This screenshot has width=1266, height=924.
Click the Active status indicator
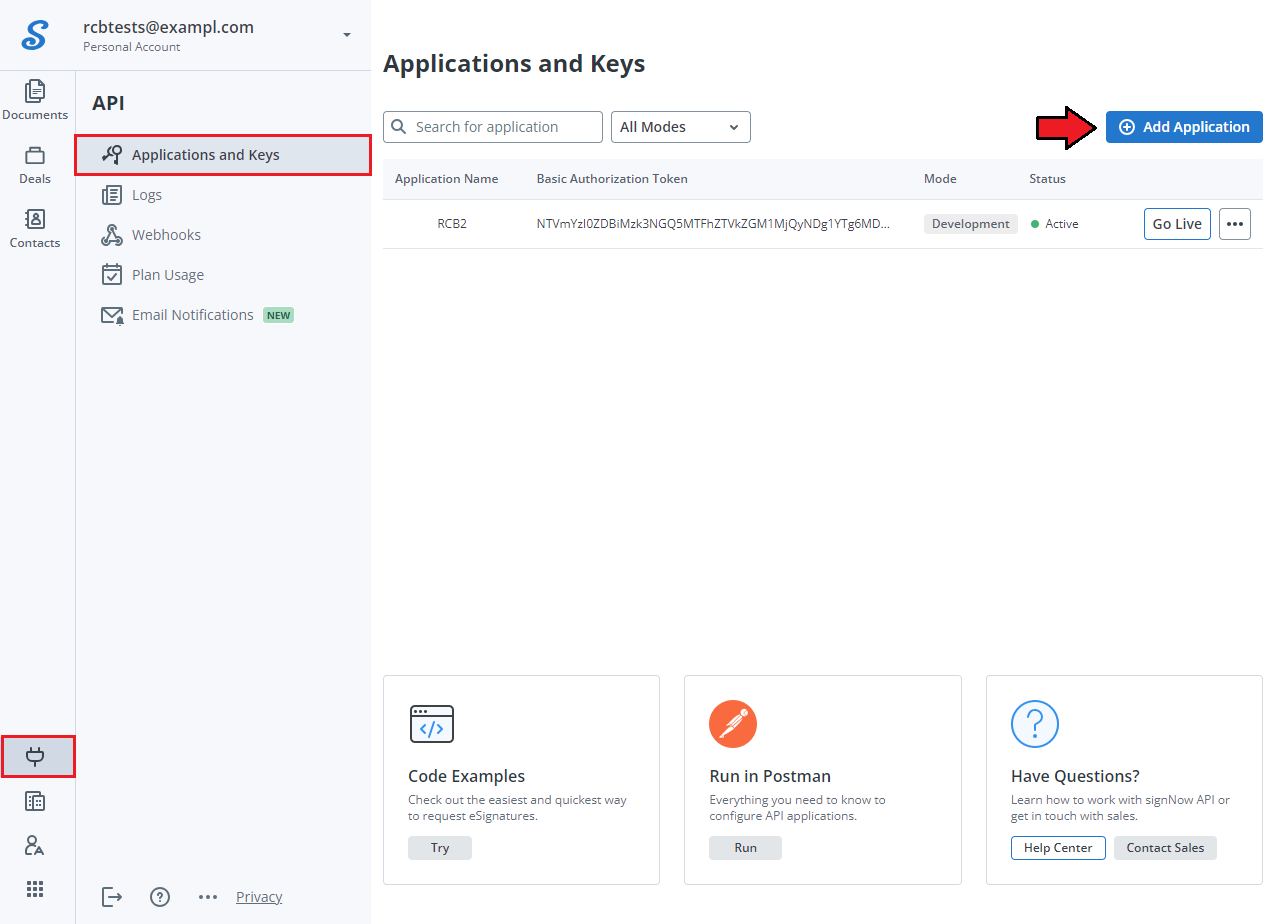1055,224
